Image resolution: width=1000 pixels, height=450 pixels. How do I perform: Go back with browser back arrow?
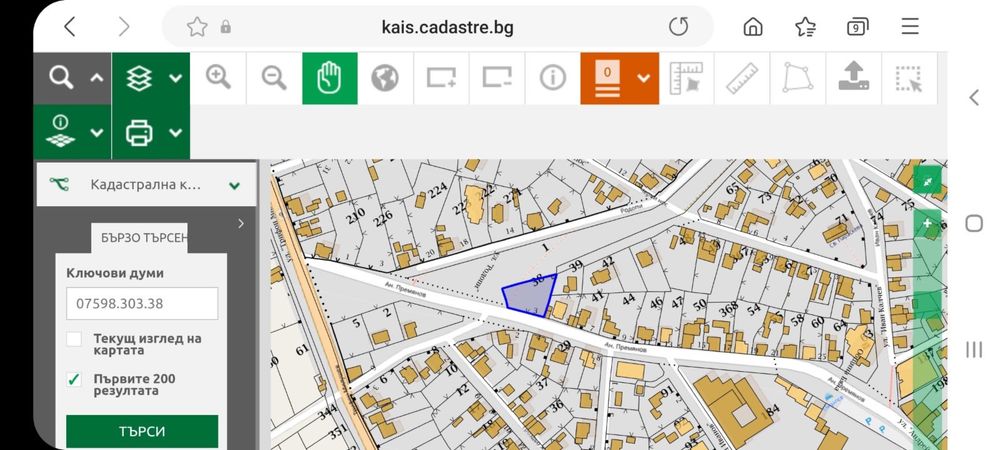pyautogui.click(x=70, y=27)
